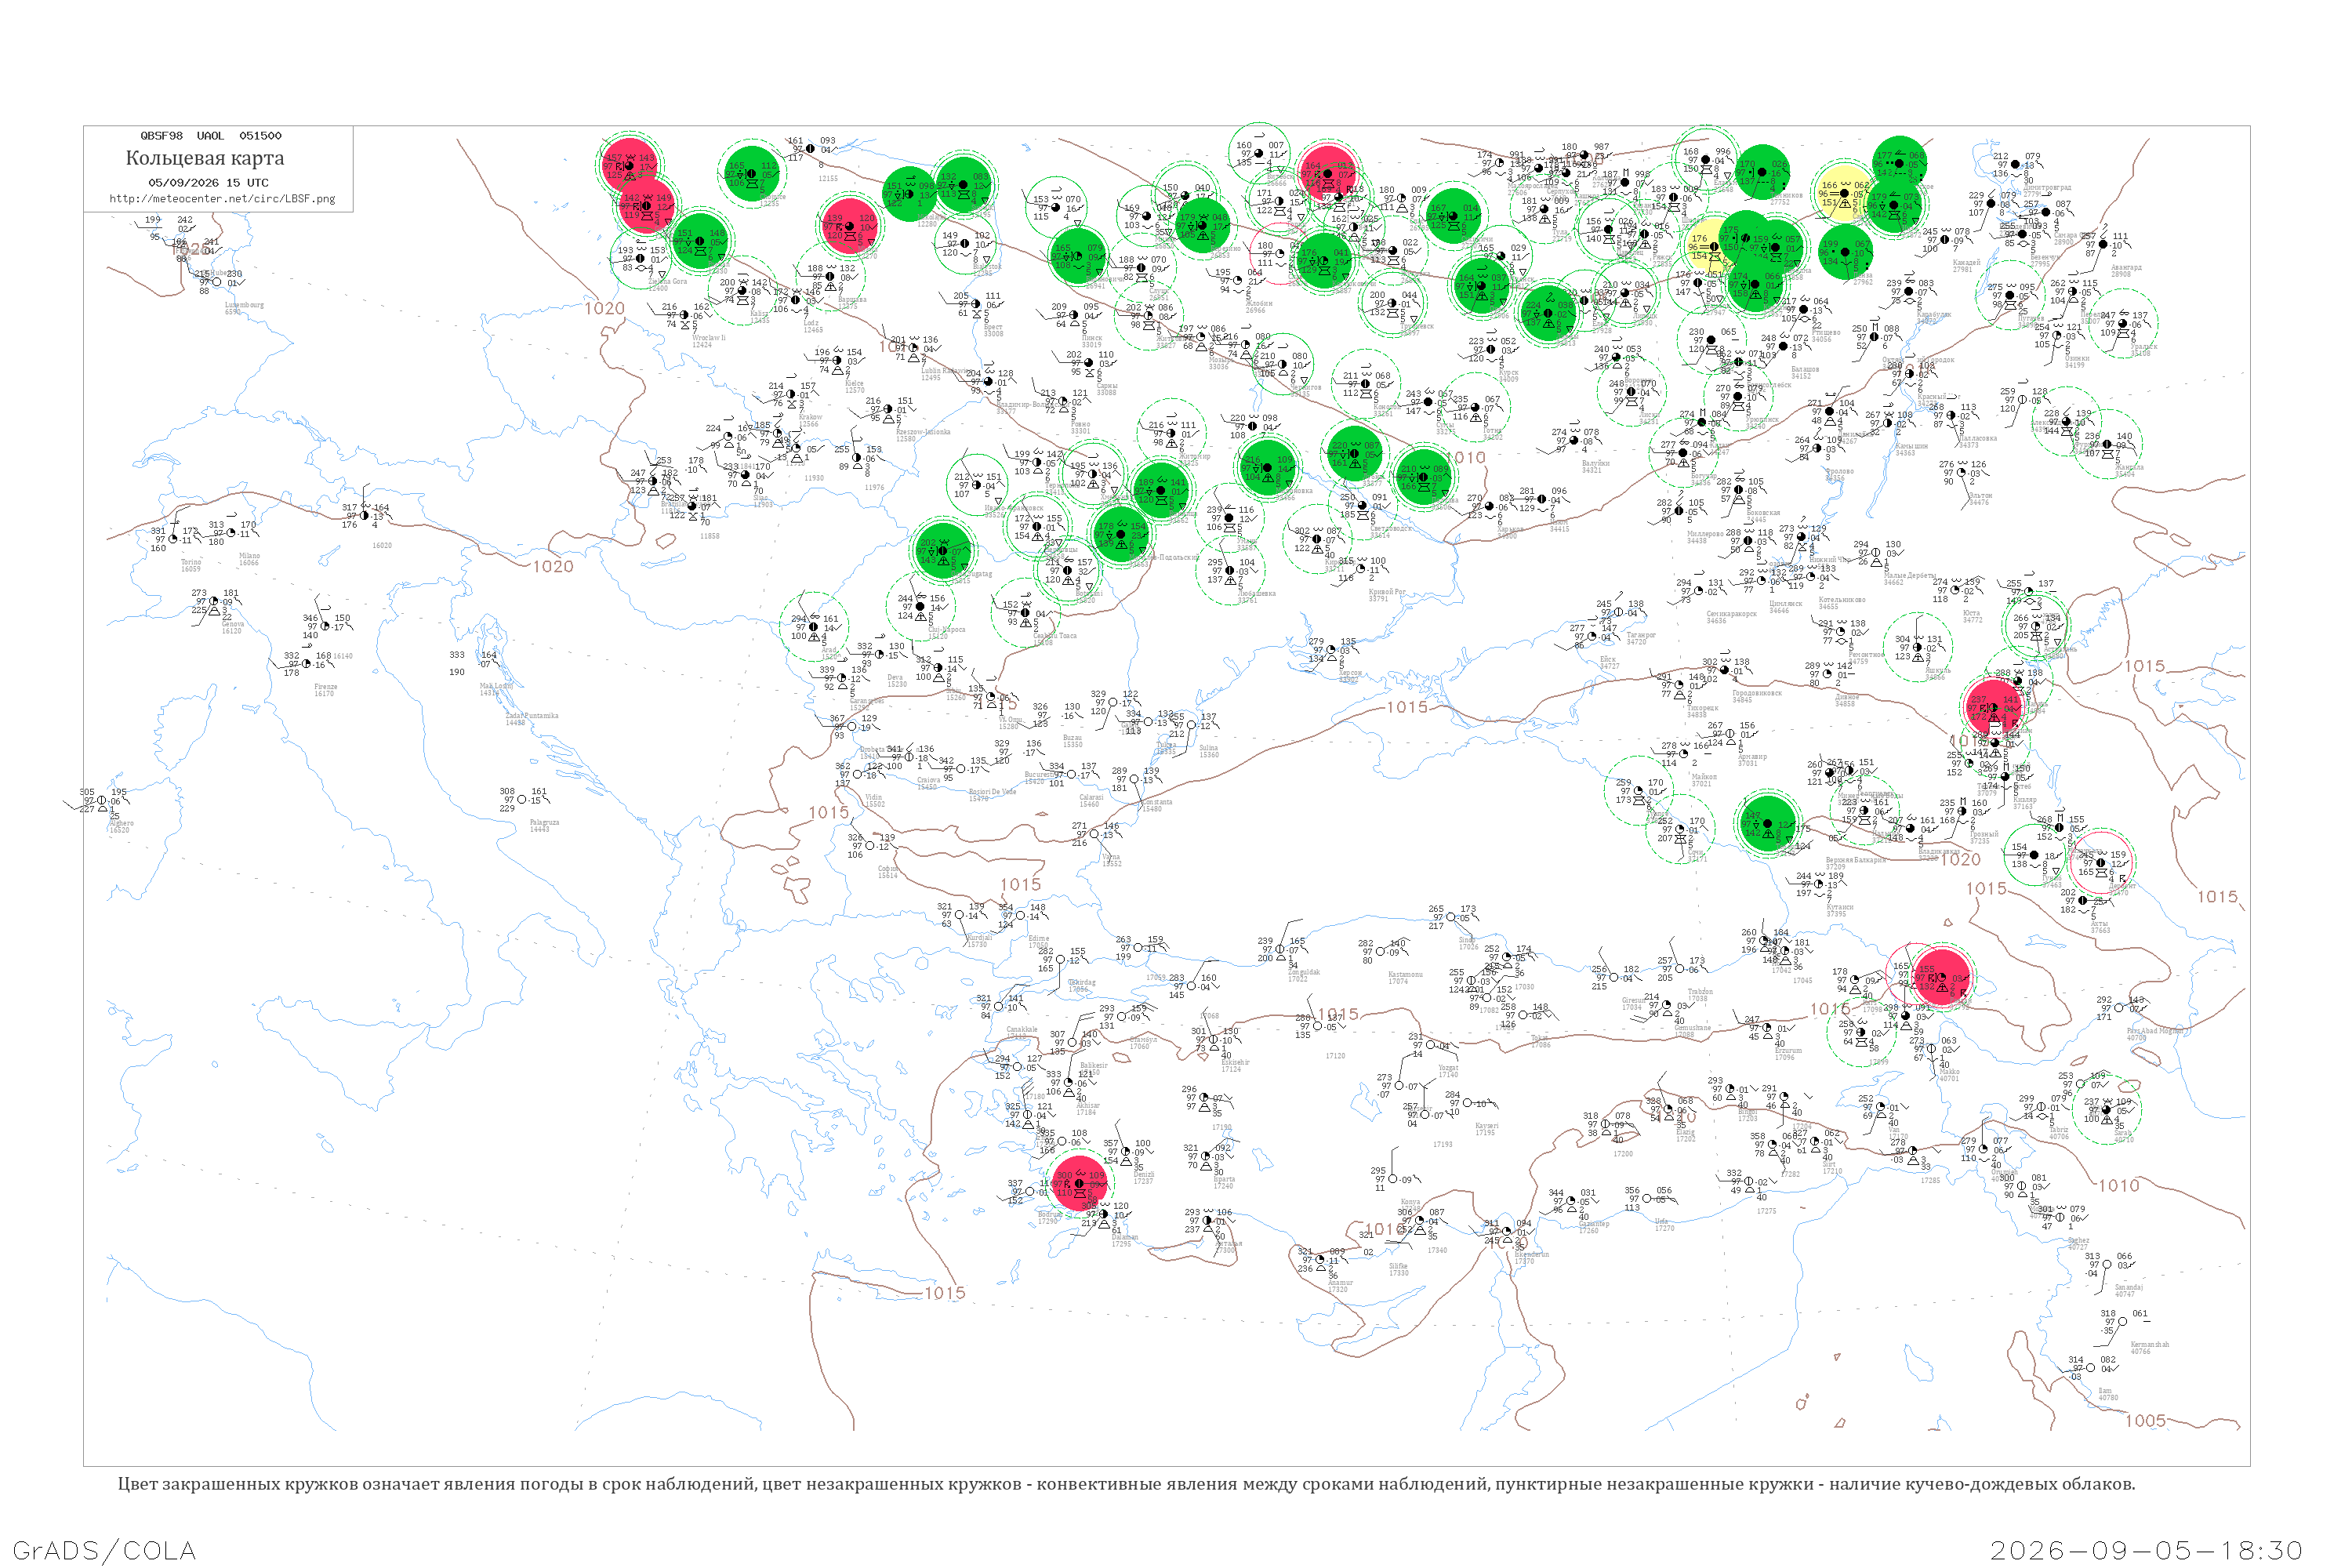Click the green station marker at Poznan 12330
Screen dimensions: 2352x1568
700,241
